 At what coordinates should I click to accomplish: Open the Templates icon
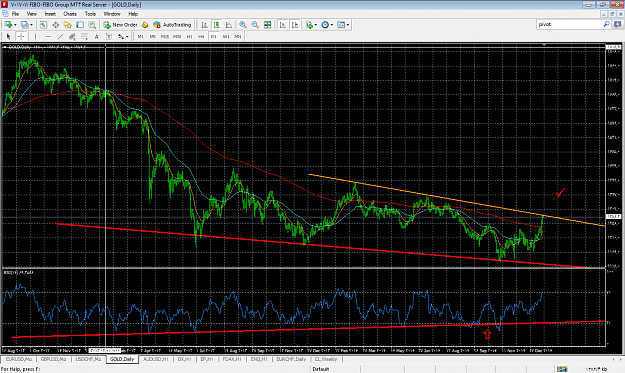[341, 25]
